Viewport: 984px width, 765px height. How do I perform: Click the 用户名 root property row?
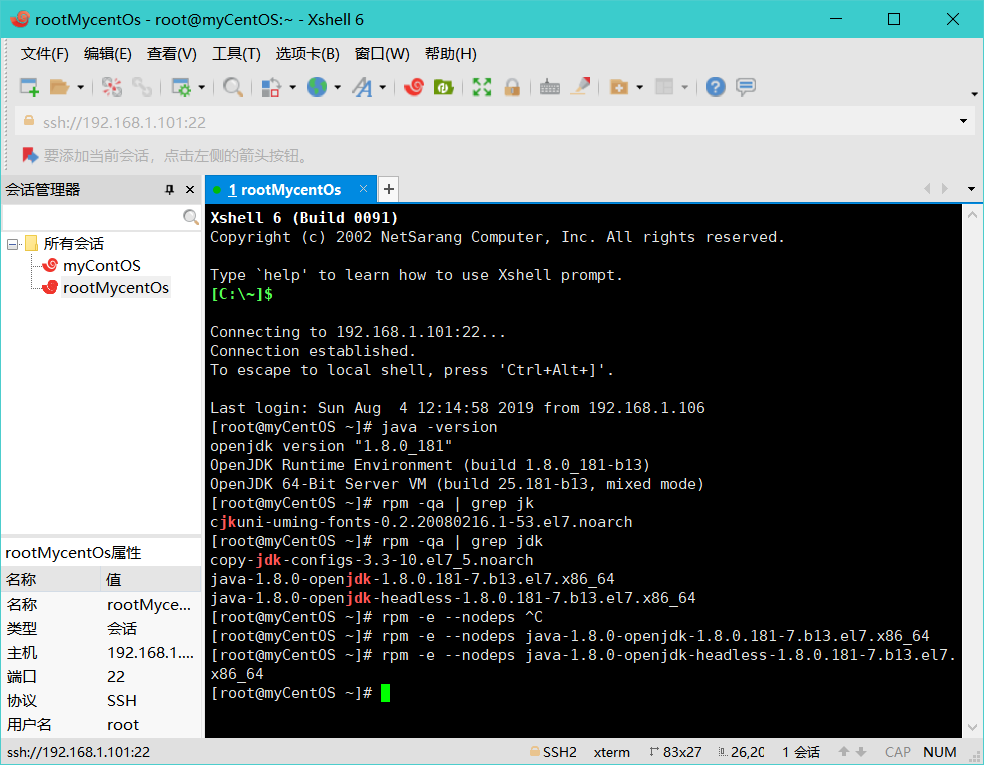pos(101,725)
